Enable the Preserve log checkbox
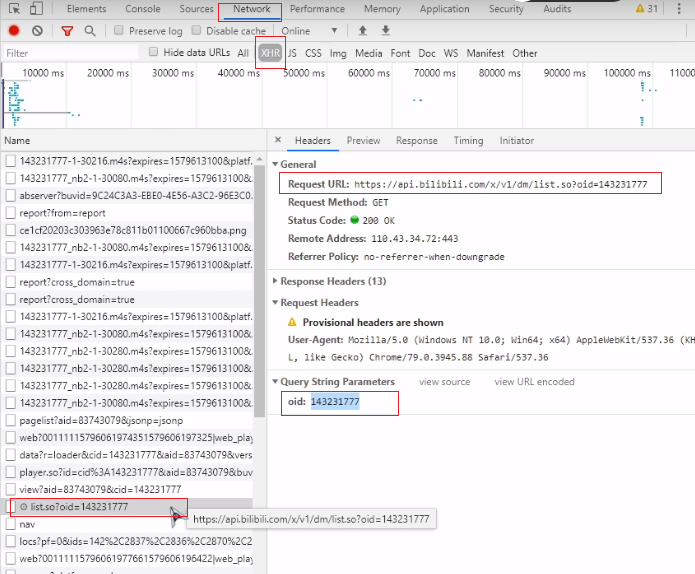 point(120,31)
